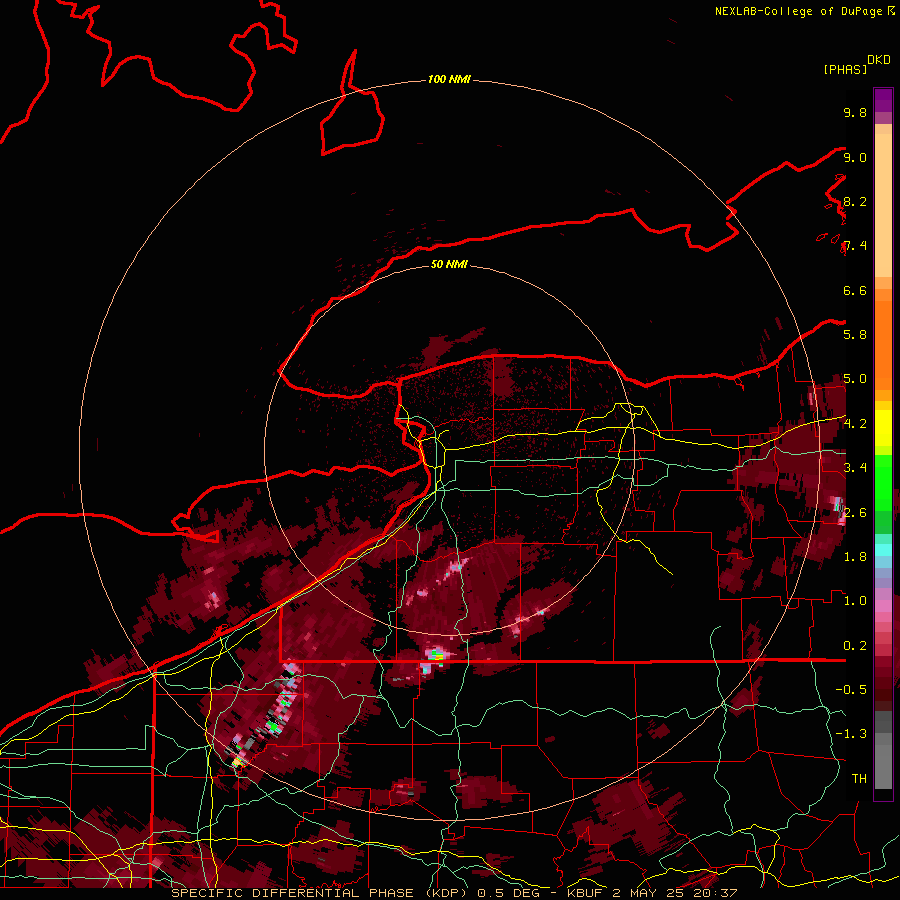Click the 5.8 color scale value
900x900 pixels.
[x=855, y=335]
